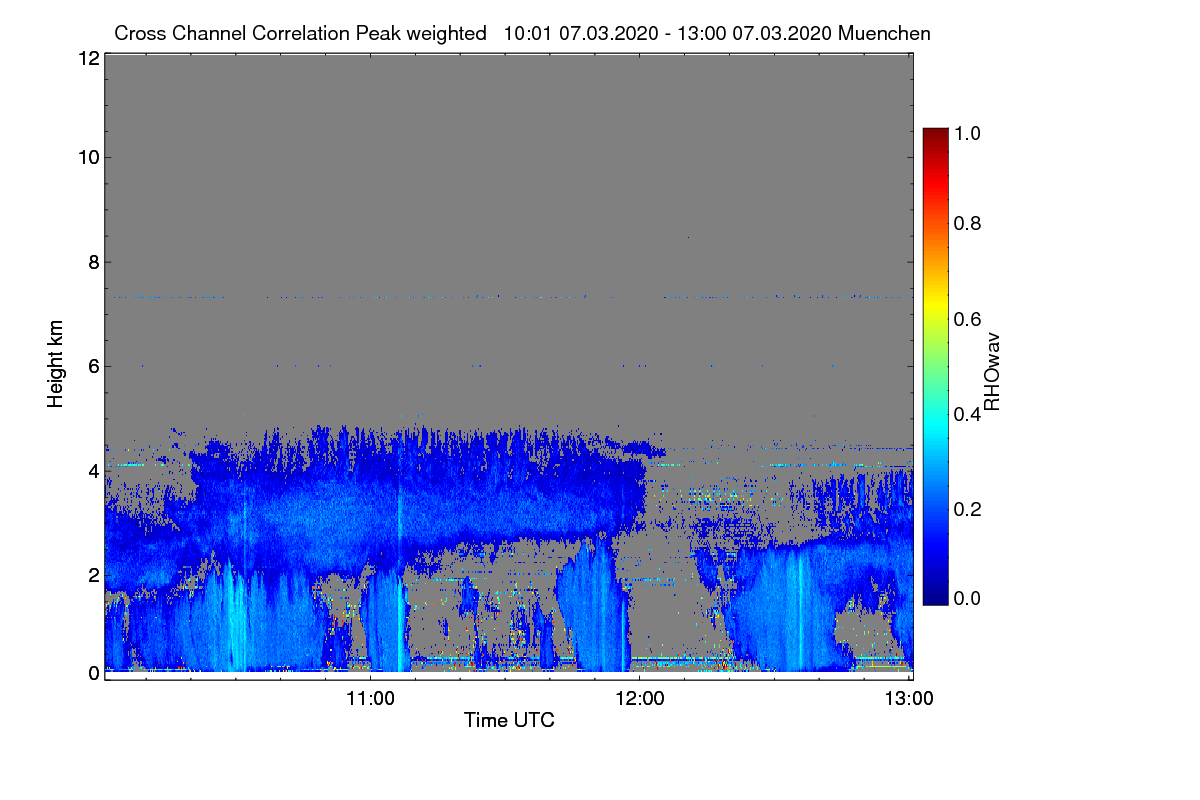Click the RHOwav color scale bar
Image resolution: width=1200 pixels, height=800 pixels.
click(935, 366)
